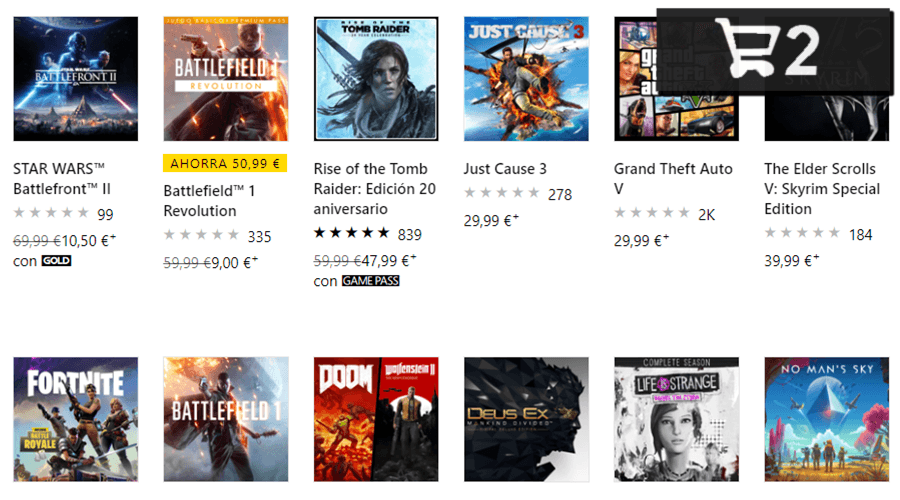
Task: Click the GAME PASS badge under Tomb Raider
Action: coord(370,281)
